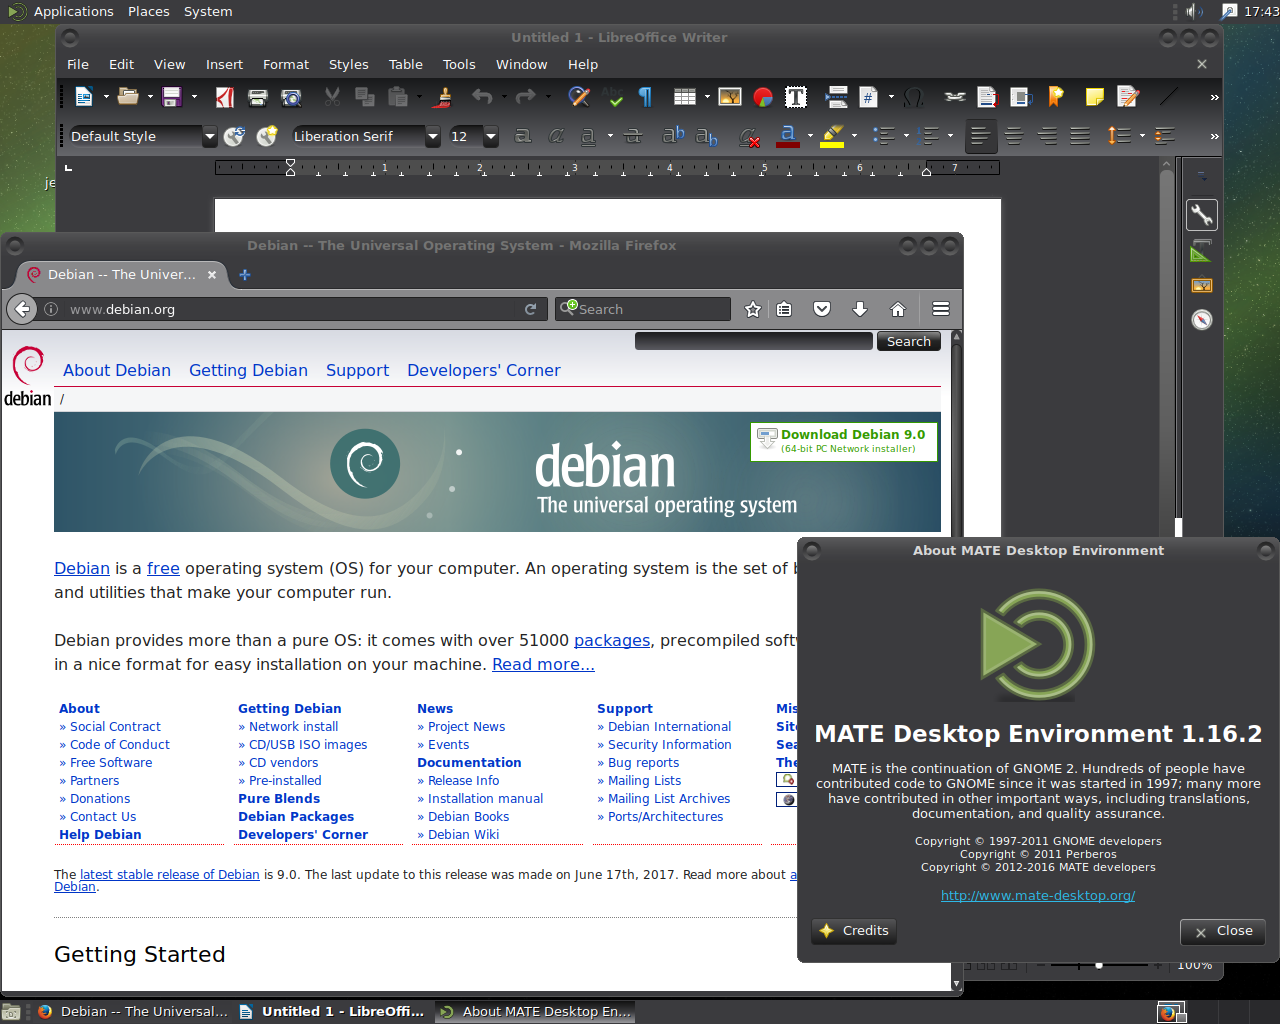Screen dimensions: 1280x1024
Task: Open the highlighting color dropdown arrow
Action: pos(854,136)
